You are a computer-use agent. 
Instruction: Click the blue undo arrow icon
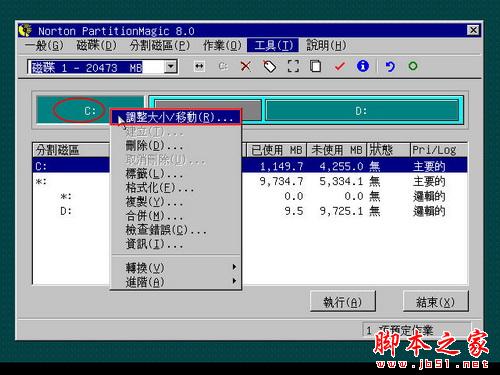click(x=390, y=66)
